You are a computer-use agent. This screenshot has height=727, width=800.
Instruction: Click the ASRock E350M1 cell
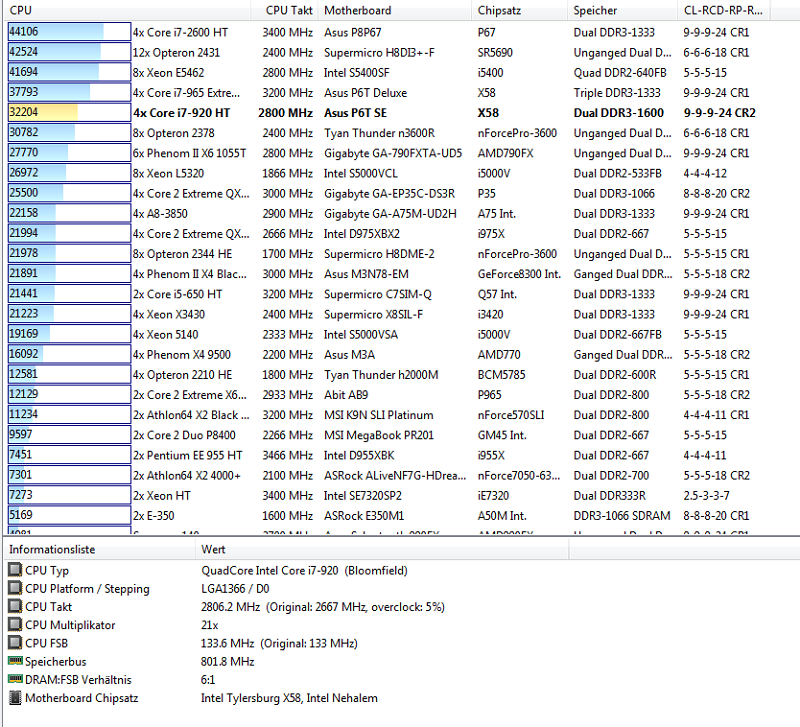pos(364,516)
